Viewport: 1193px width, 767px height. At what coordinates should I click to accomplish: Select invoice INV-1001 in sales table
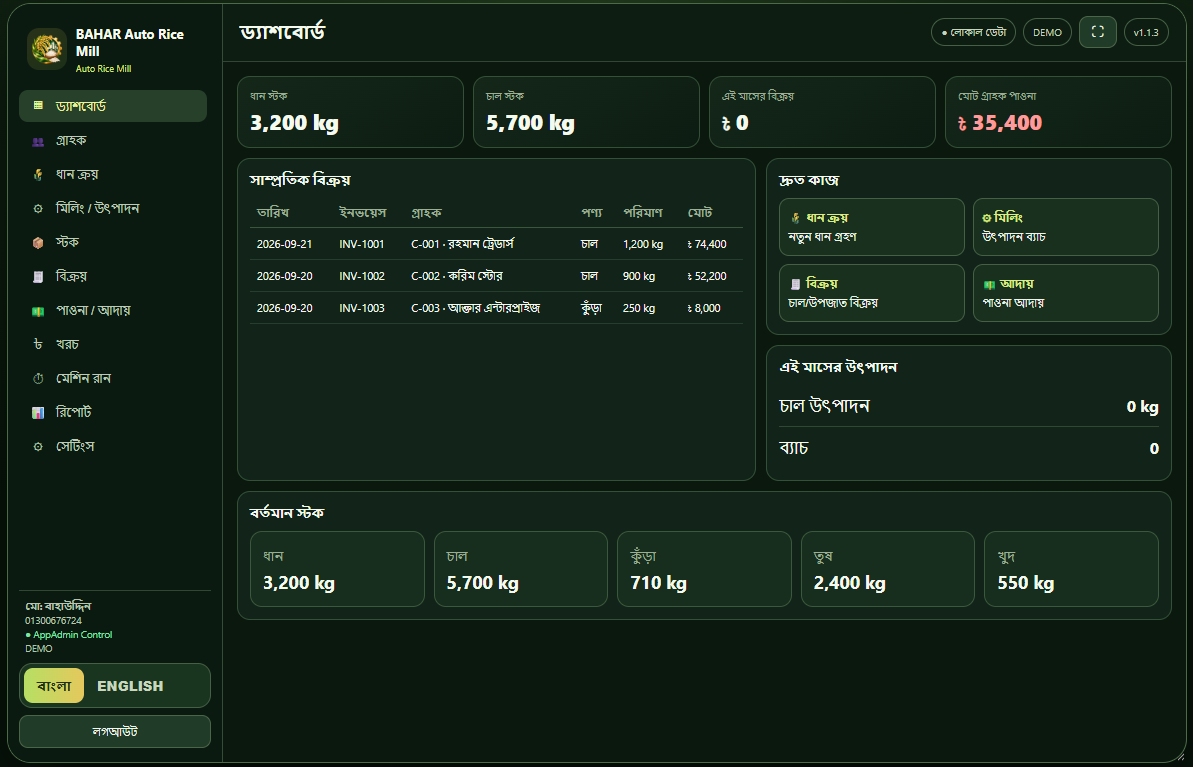pyautogui.click(x=361, y=244)
